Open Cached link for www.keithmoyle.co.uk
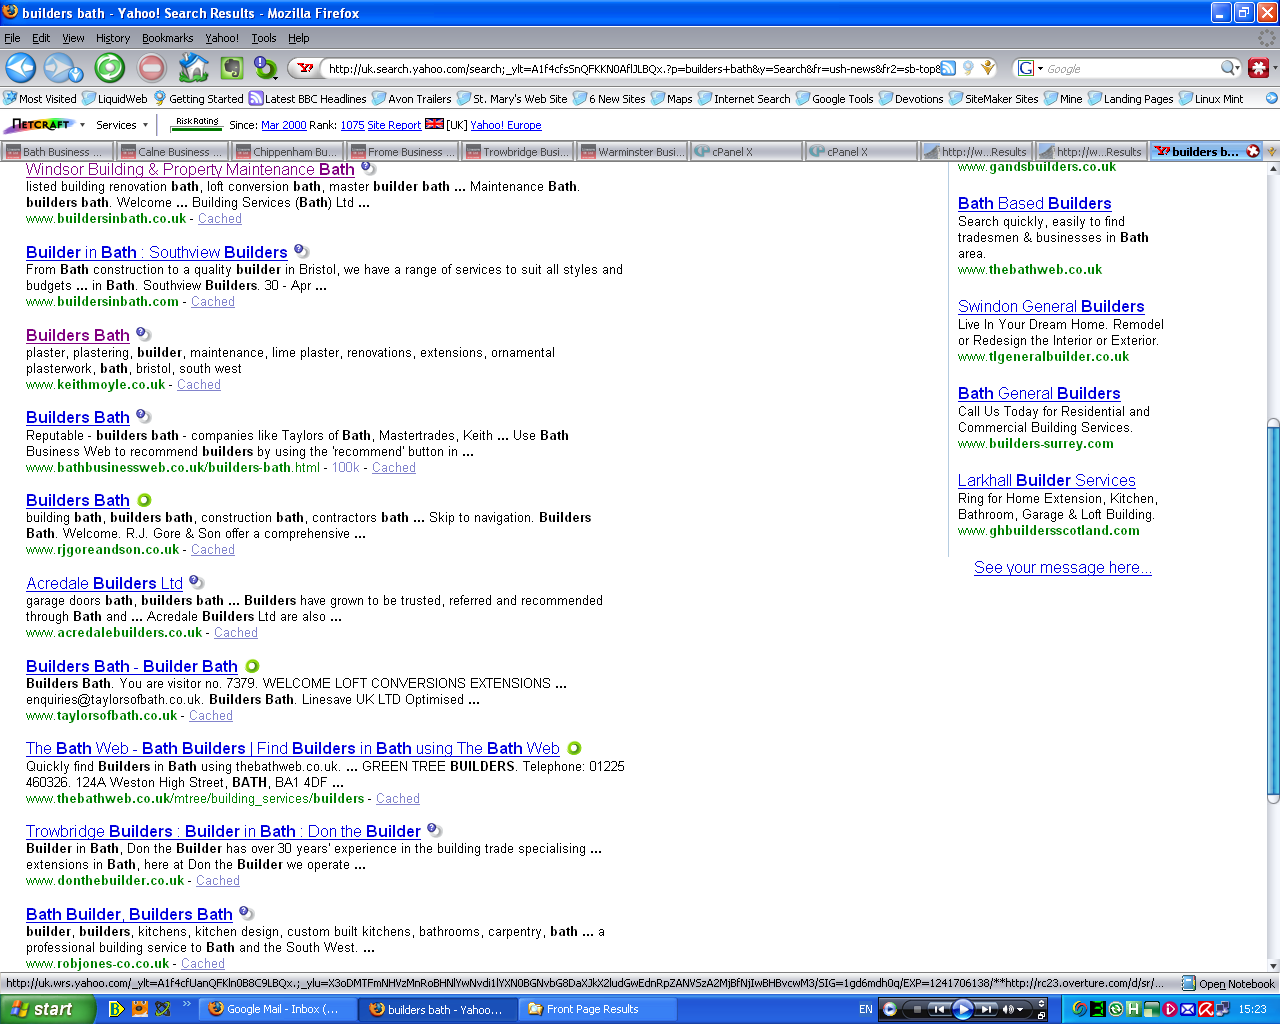Image resolution: width=1280 pixels, height=1024 pixels. [199, 384]
